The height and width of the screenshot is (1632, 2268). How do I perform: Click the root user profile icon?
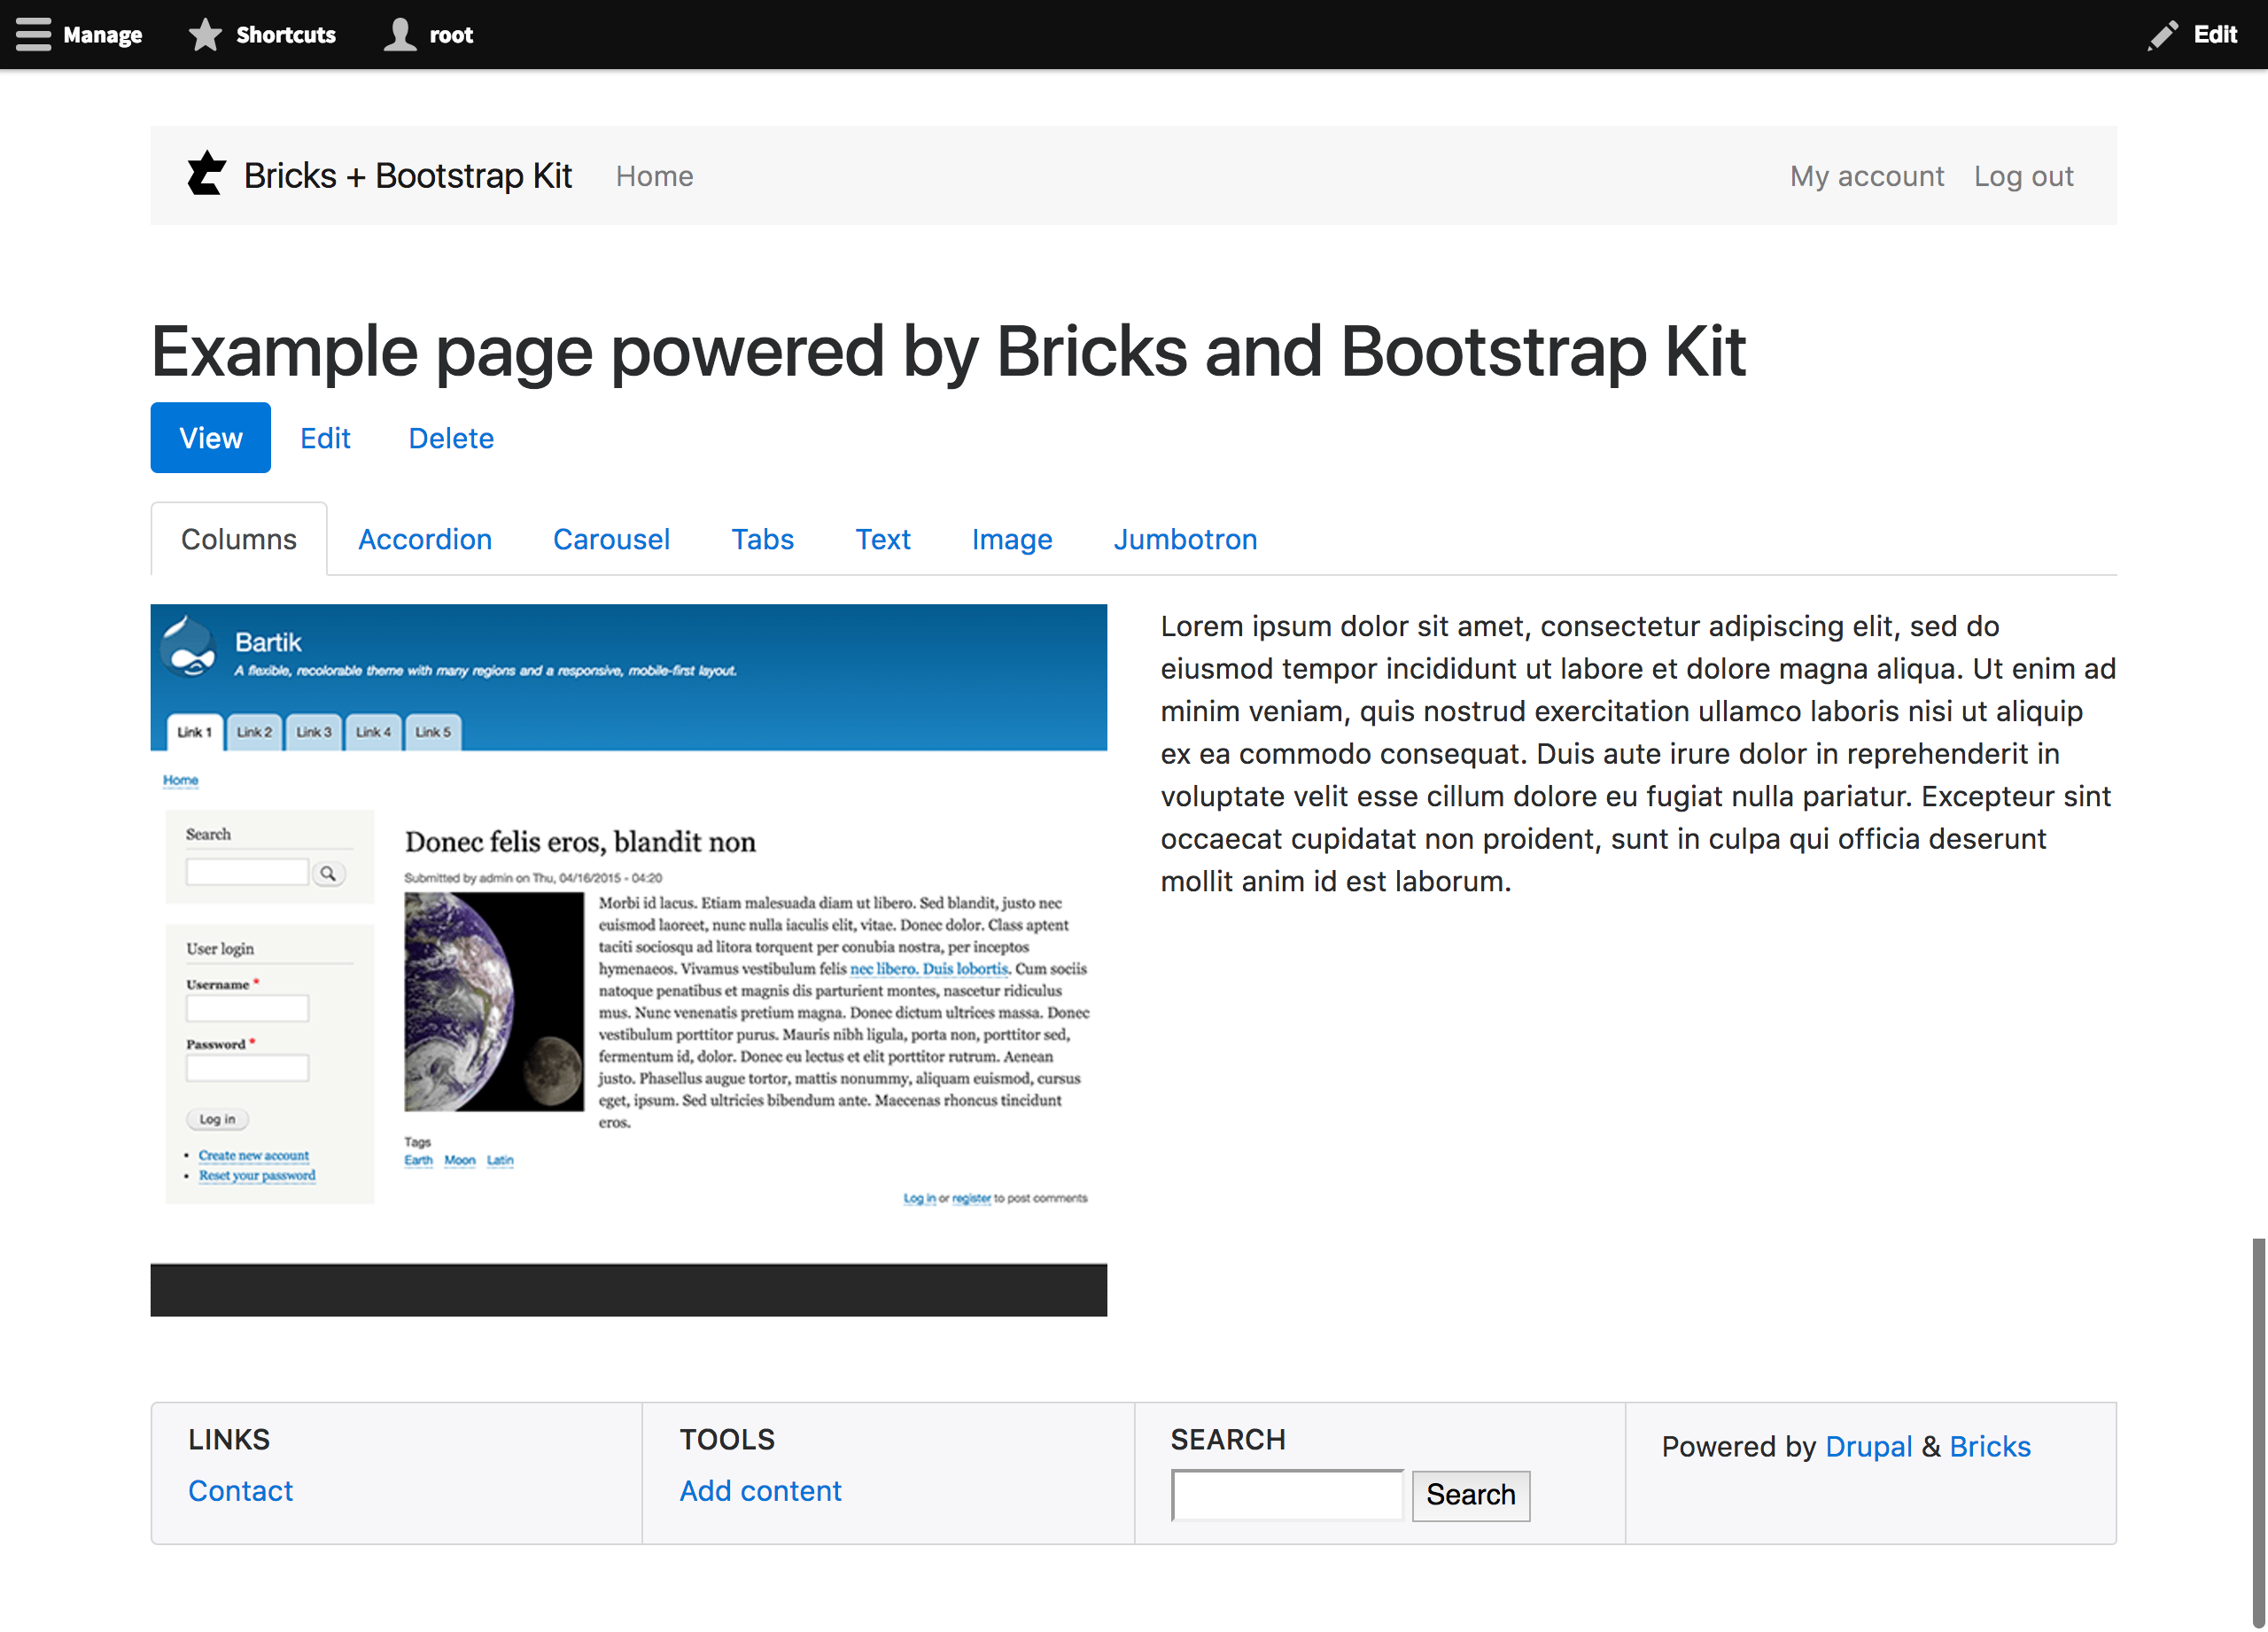coord(400,34)
